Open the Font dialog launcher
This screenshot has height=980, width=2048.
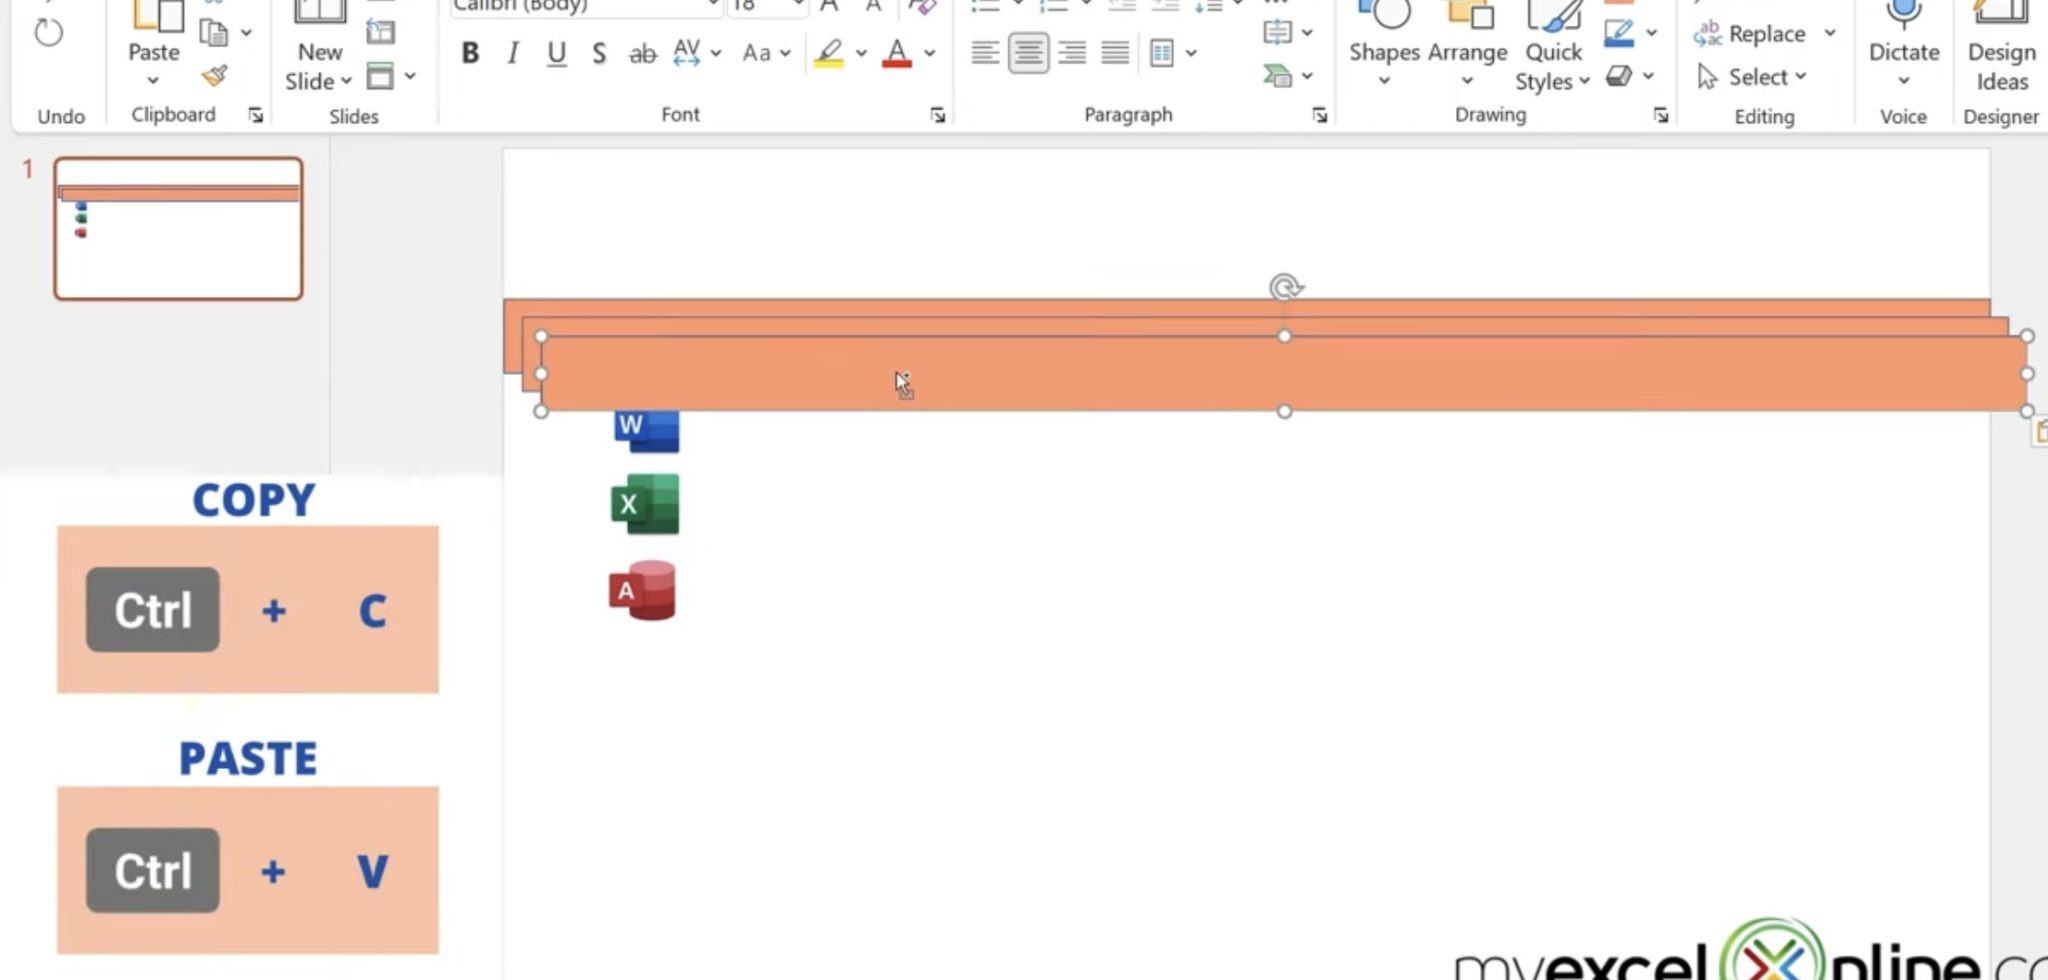coord(937,115)
